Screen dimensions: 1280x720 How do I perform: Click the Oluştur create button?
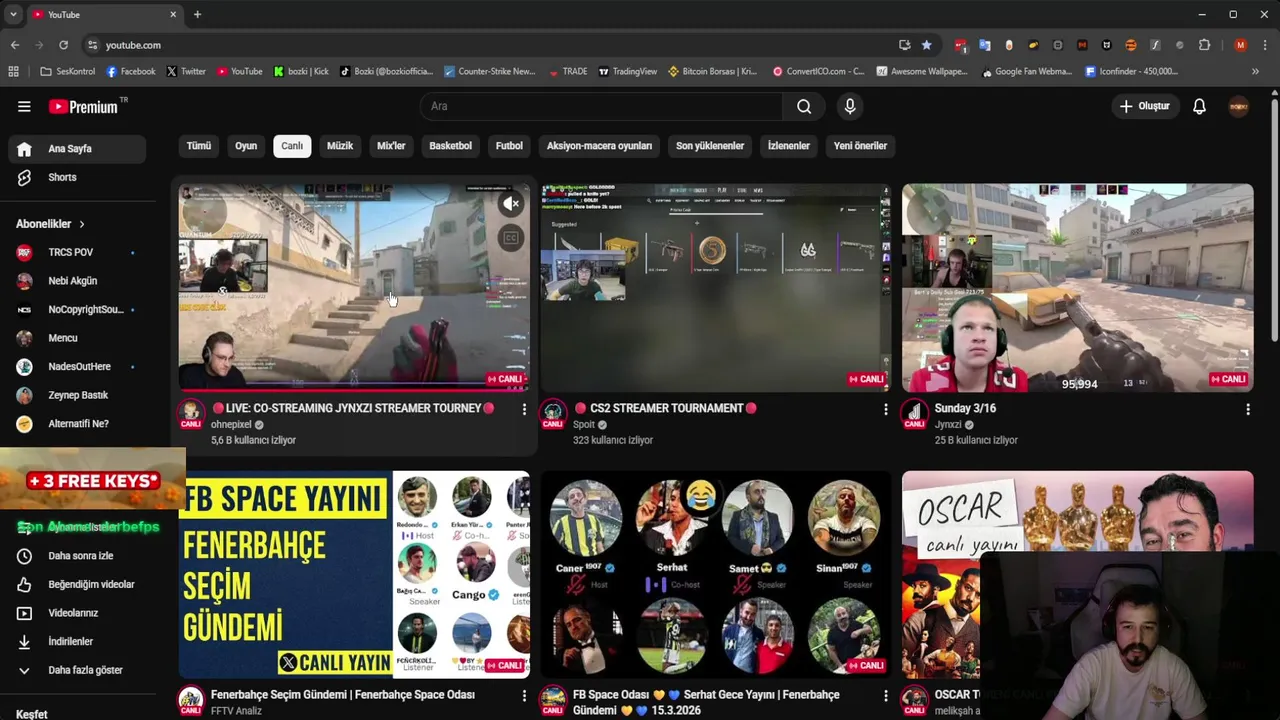1145,106
